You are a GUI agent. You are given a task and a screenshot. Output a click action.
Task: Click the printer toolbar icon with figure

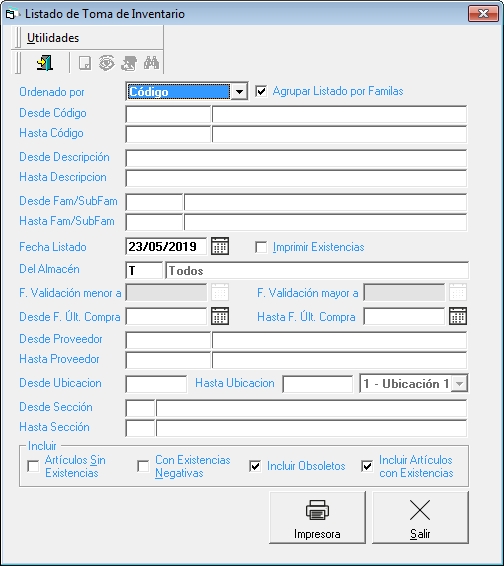point(129,63)
